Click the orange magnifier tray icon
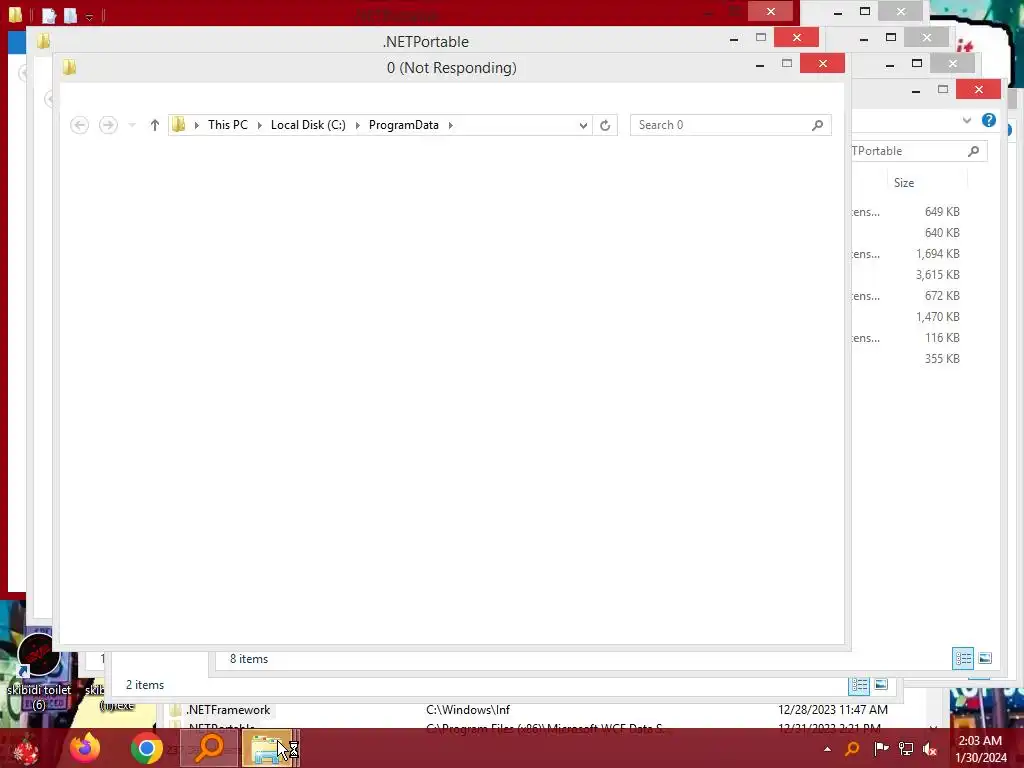1024x768 pixels. (x=852, y=749)
